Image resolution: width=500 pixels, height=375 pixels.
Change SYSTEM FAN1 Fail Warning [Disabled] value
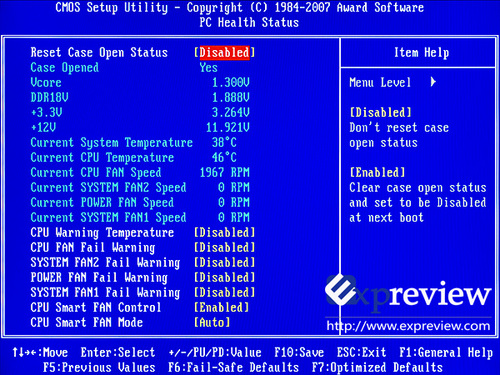pos(225,293)
